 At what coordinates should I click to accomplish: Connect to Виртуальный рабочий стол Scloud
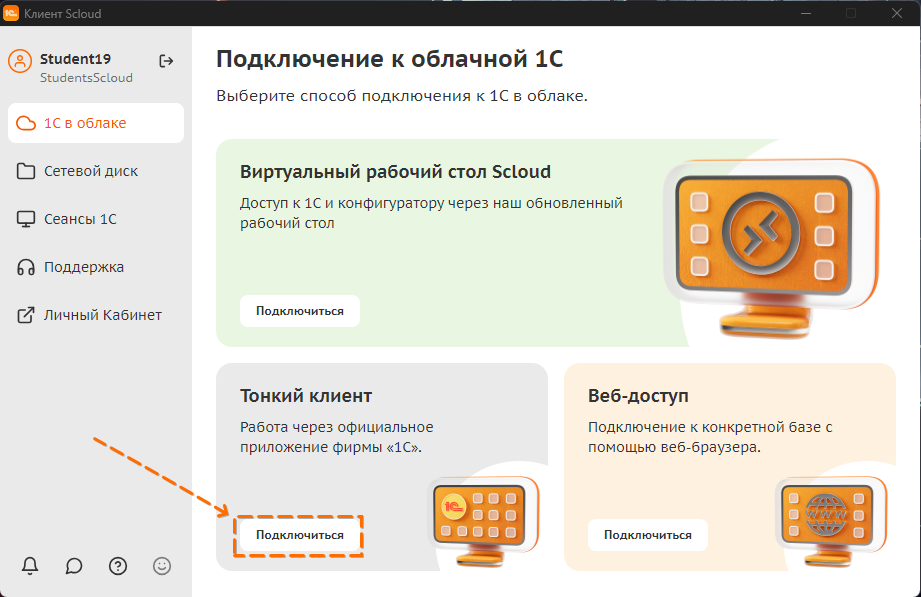tap(300, 311)
